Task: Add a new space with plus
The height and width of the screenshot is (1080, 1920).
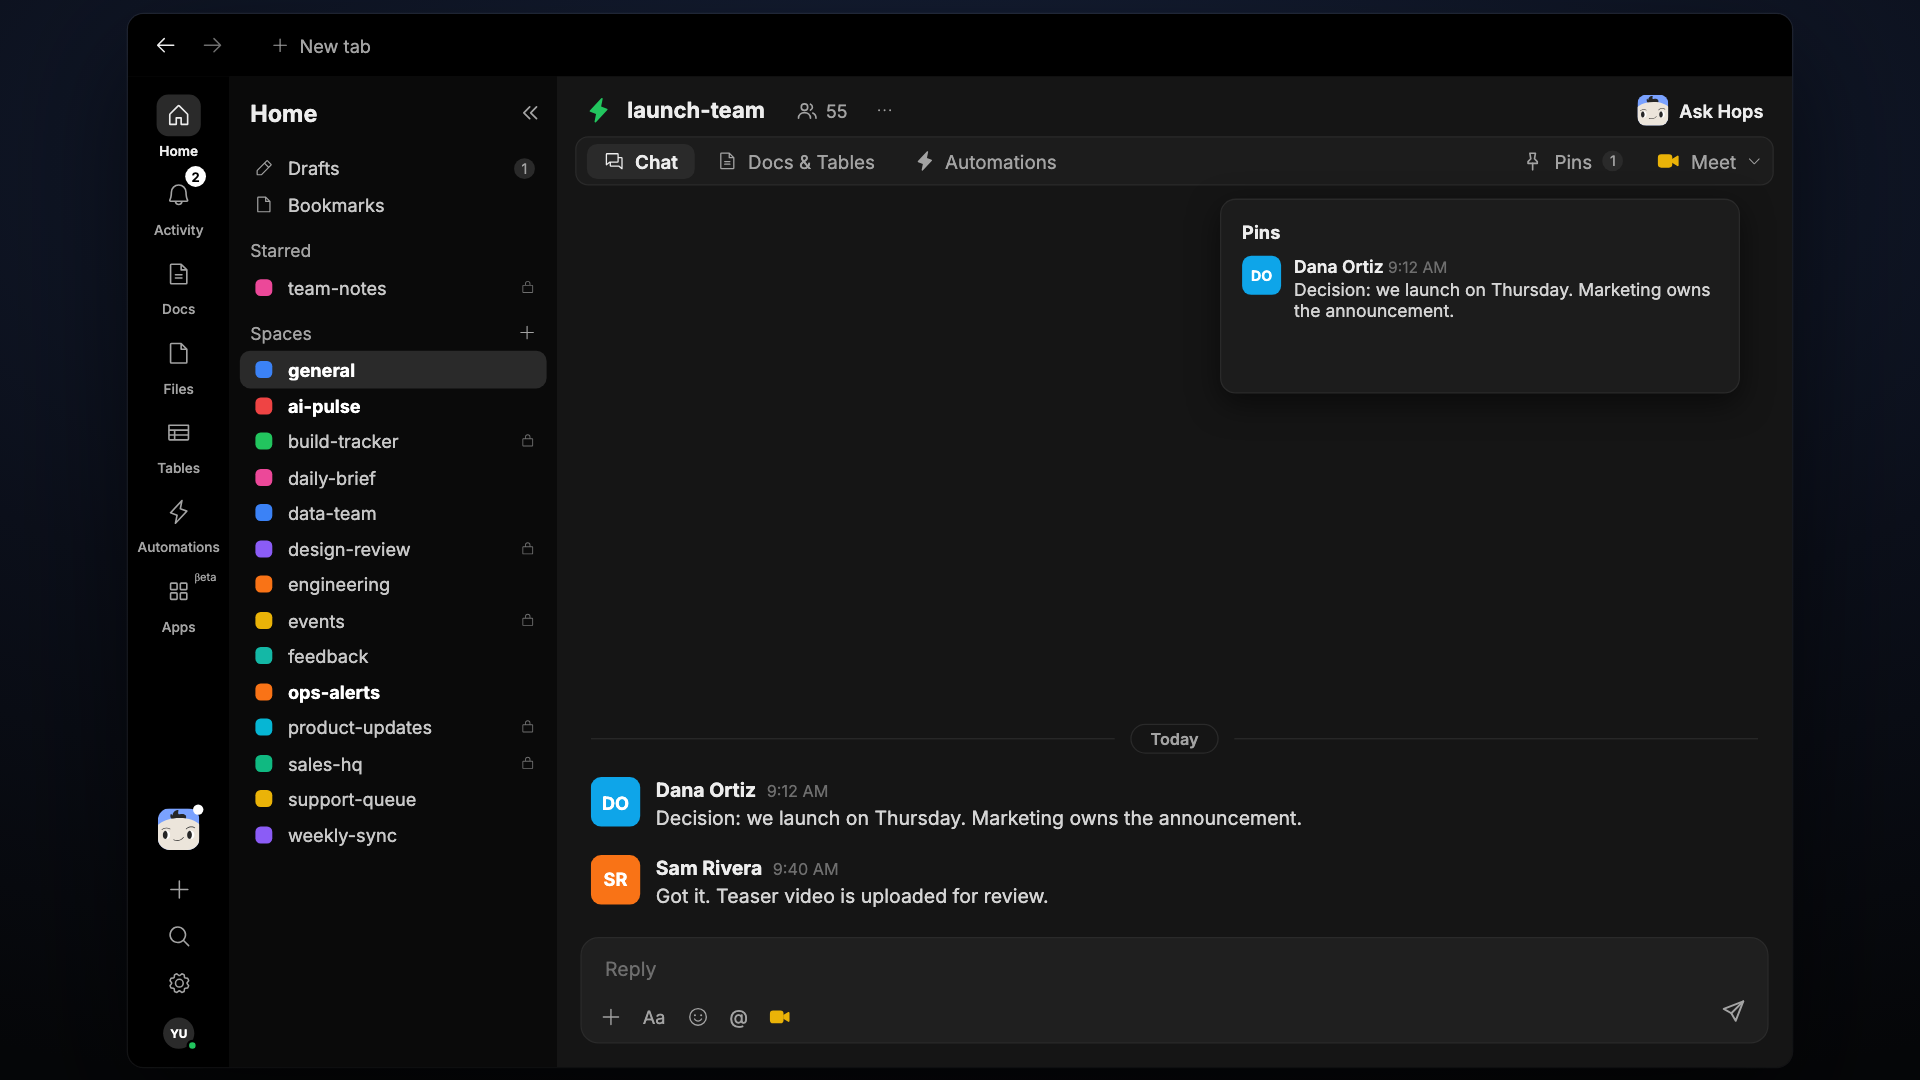Action: tap(527, 333)
